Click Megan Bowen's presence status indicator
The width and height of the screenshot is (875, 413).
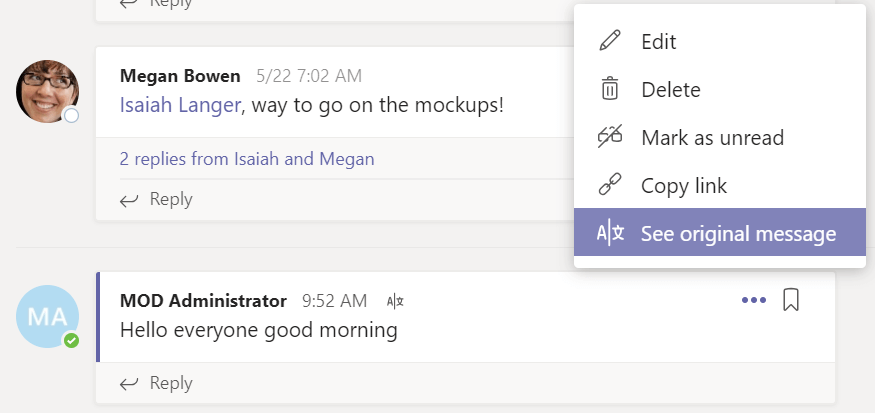(71, 116)
